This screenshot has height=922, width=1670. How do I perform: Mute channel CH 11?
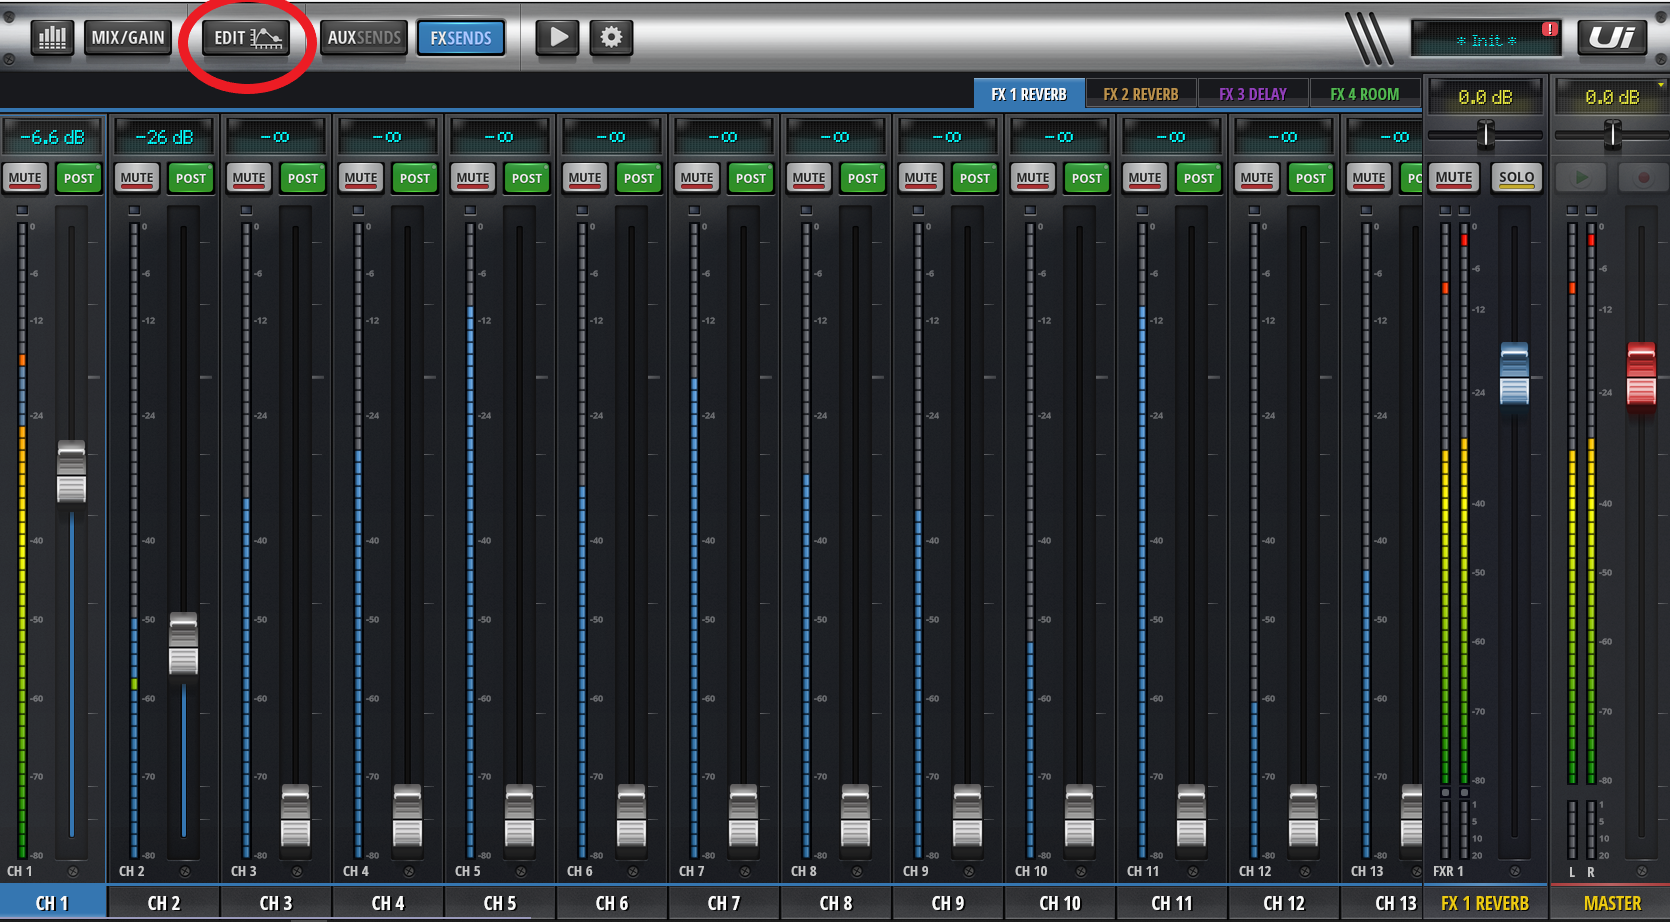click(1145, 178)
